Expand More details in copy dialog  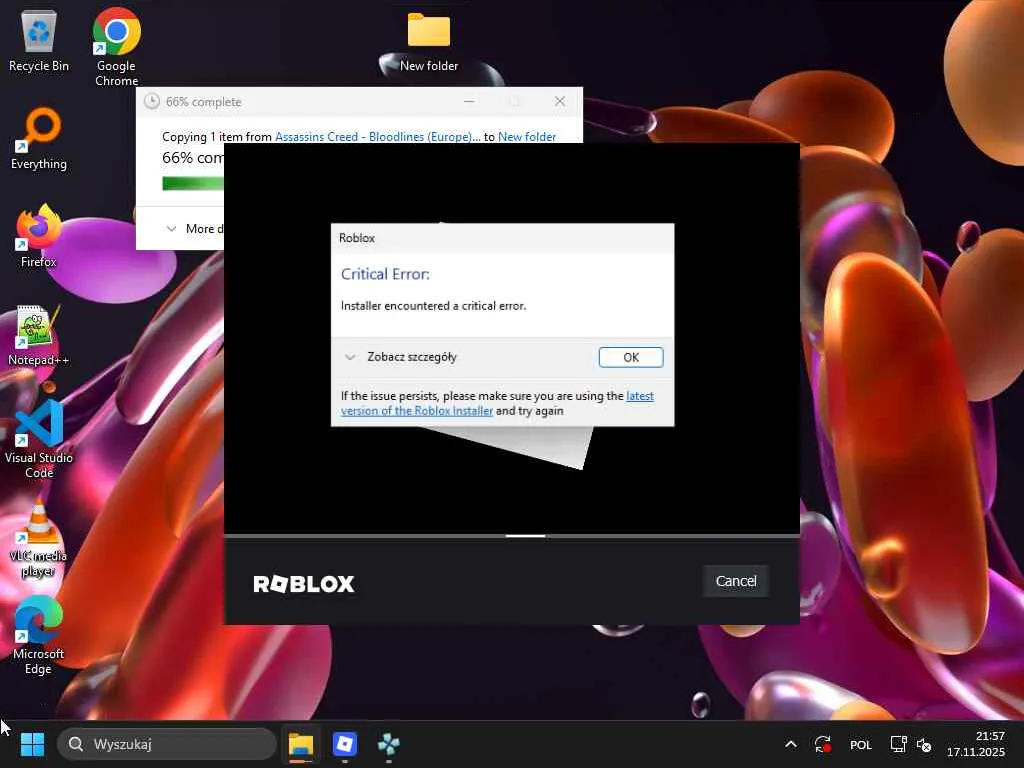195,229
